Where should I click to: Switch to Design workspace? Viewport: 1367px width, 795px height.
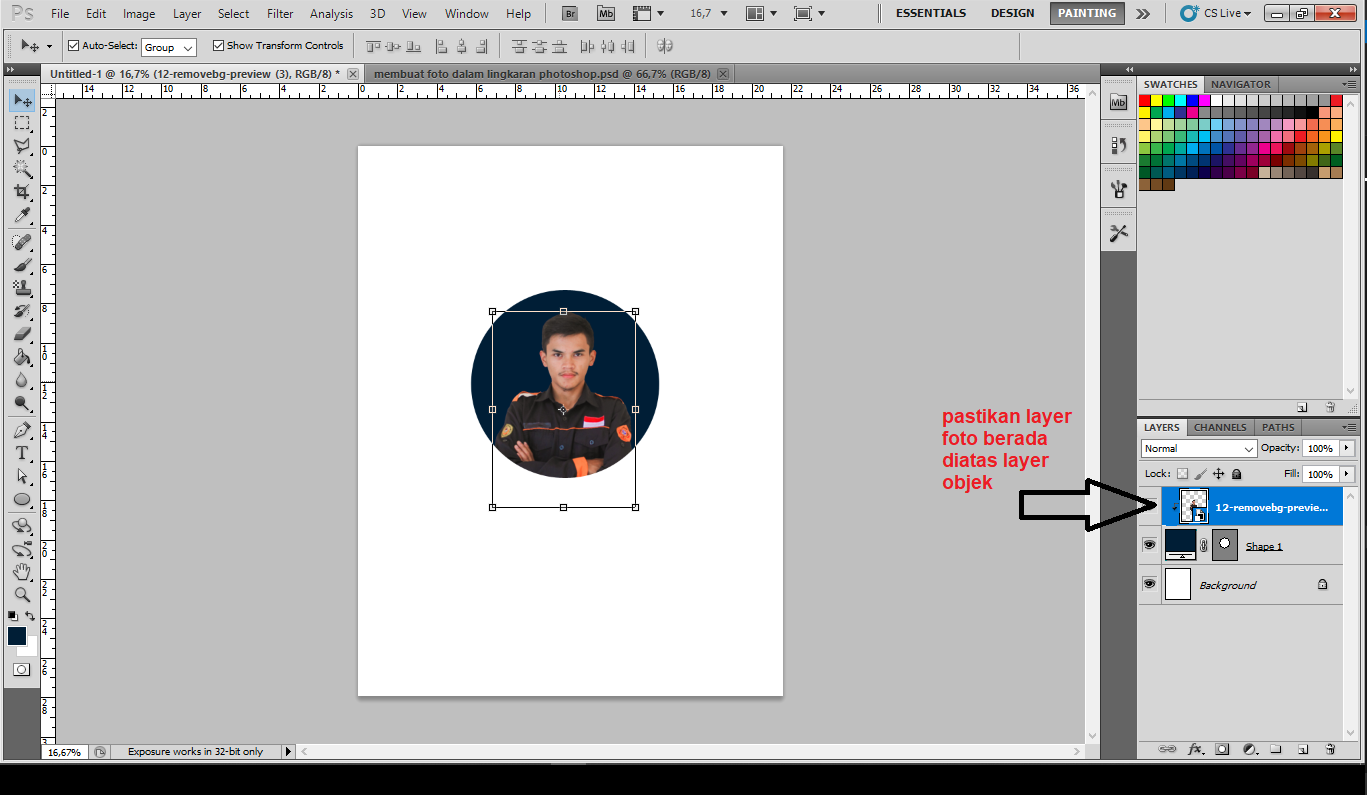pyautogui.click(x=1012, y=13)
